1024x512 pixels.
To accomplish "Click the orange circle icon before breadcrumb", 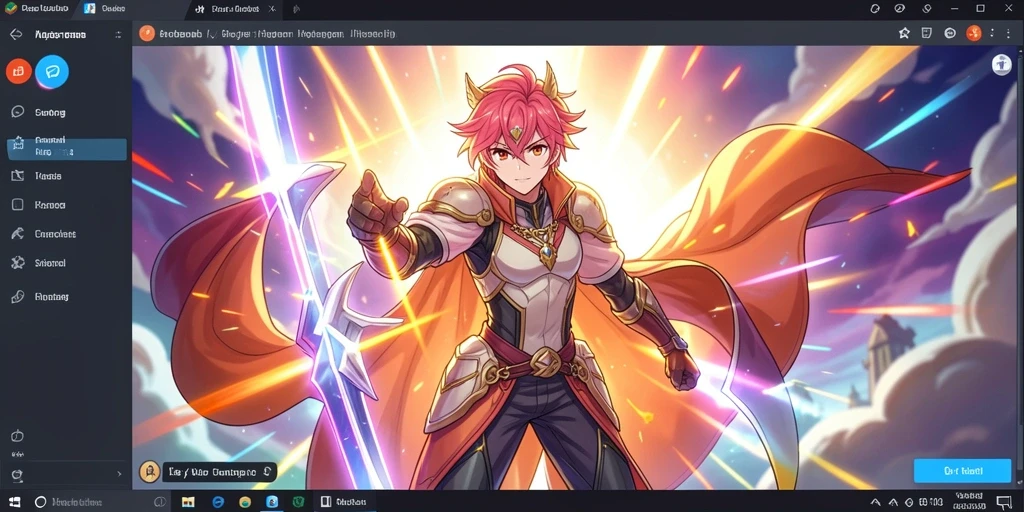I will (147, 33).
